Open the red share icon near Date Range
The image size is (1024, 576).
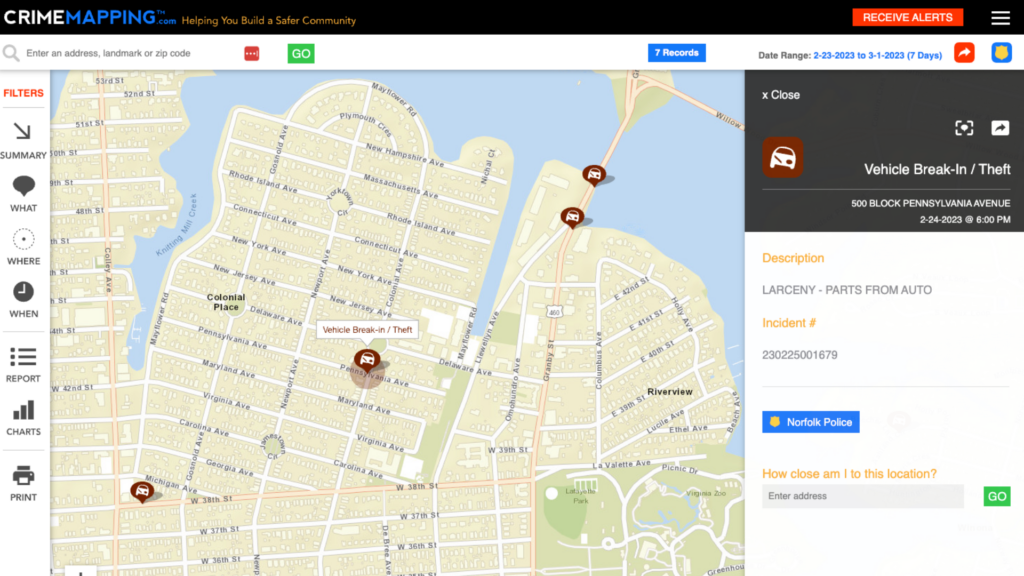tap(964, 53)
